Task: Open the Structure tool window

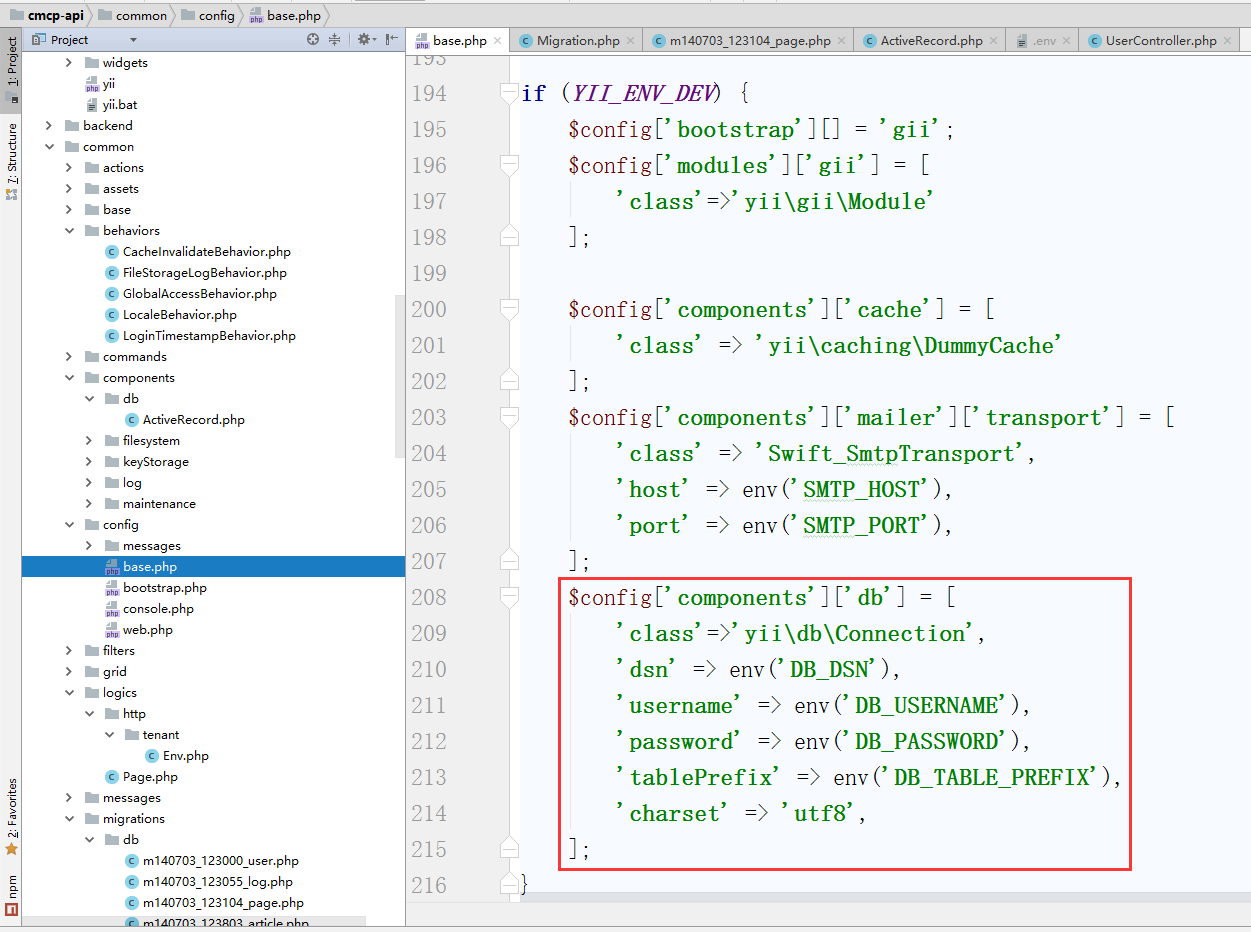Action: [x=11, y=155]
